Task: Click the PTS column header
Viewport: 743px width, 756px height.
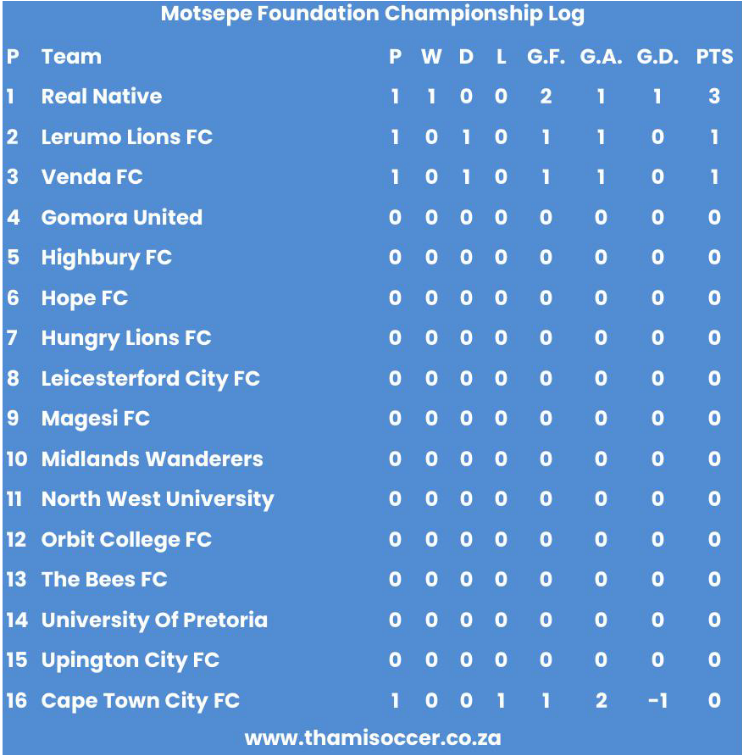Action: [x=714, y=57]
